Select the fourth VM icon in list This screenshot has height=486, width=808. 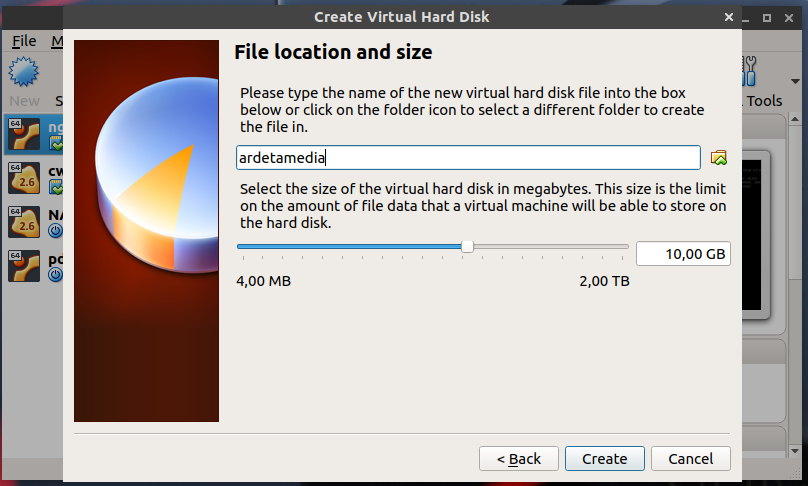point(24,265)
